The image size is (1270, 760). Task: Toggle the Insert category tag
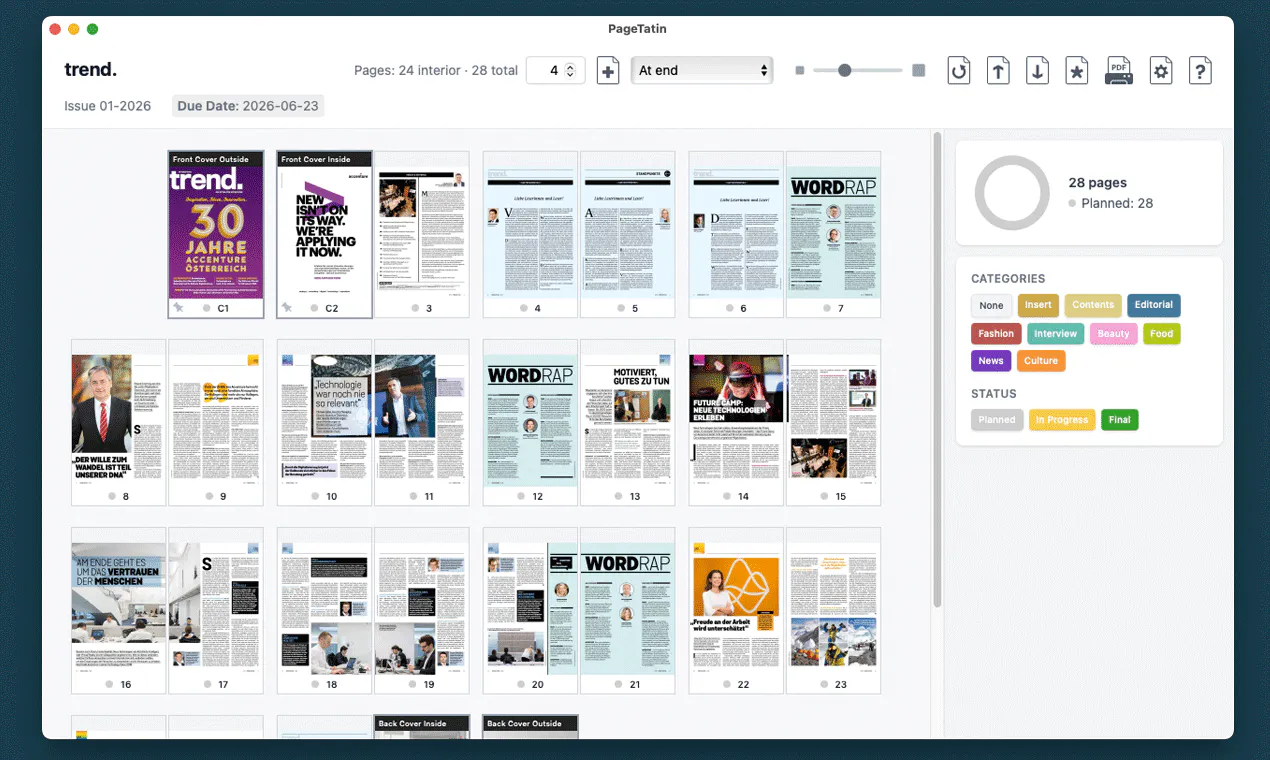1038,305
